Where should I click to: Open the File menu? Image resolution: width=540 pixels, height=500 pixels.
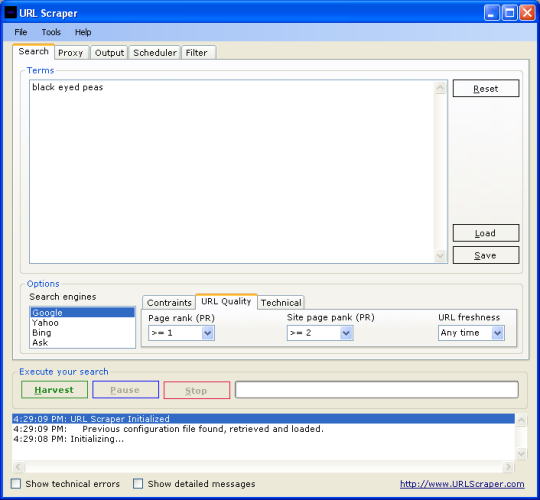(21, 32)
